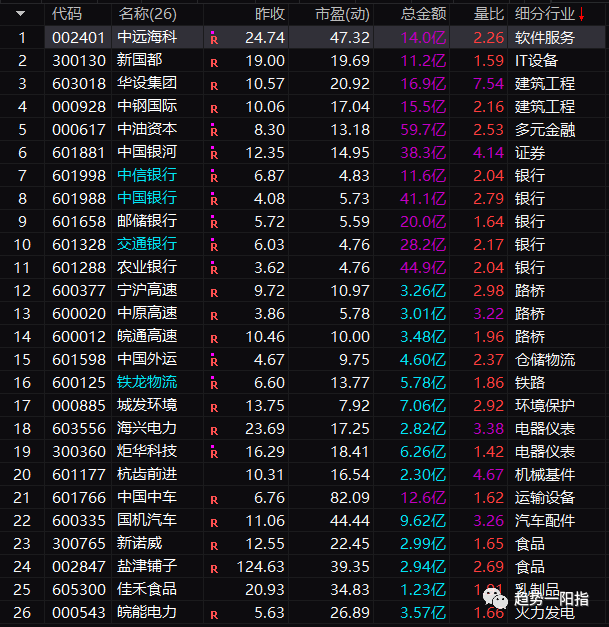Click the R marker icon for 中远海科
The image size is (609, 627).
214,38
